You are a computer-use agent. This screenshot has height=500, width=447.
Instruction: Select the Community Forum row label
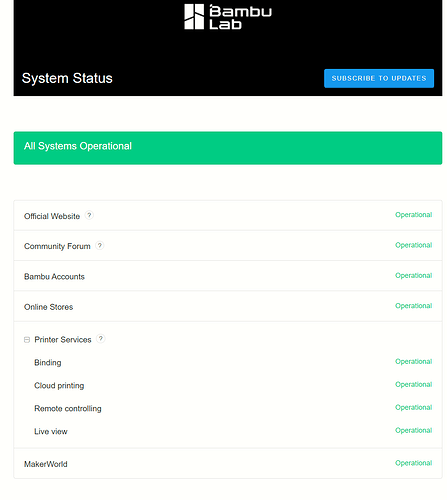pyautogui.click(x=57, y=246)
